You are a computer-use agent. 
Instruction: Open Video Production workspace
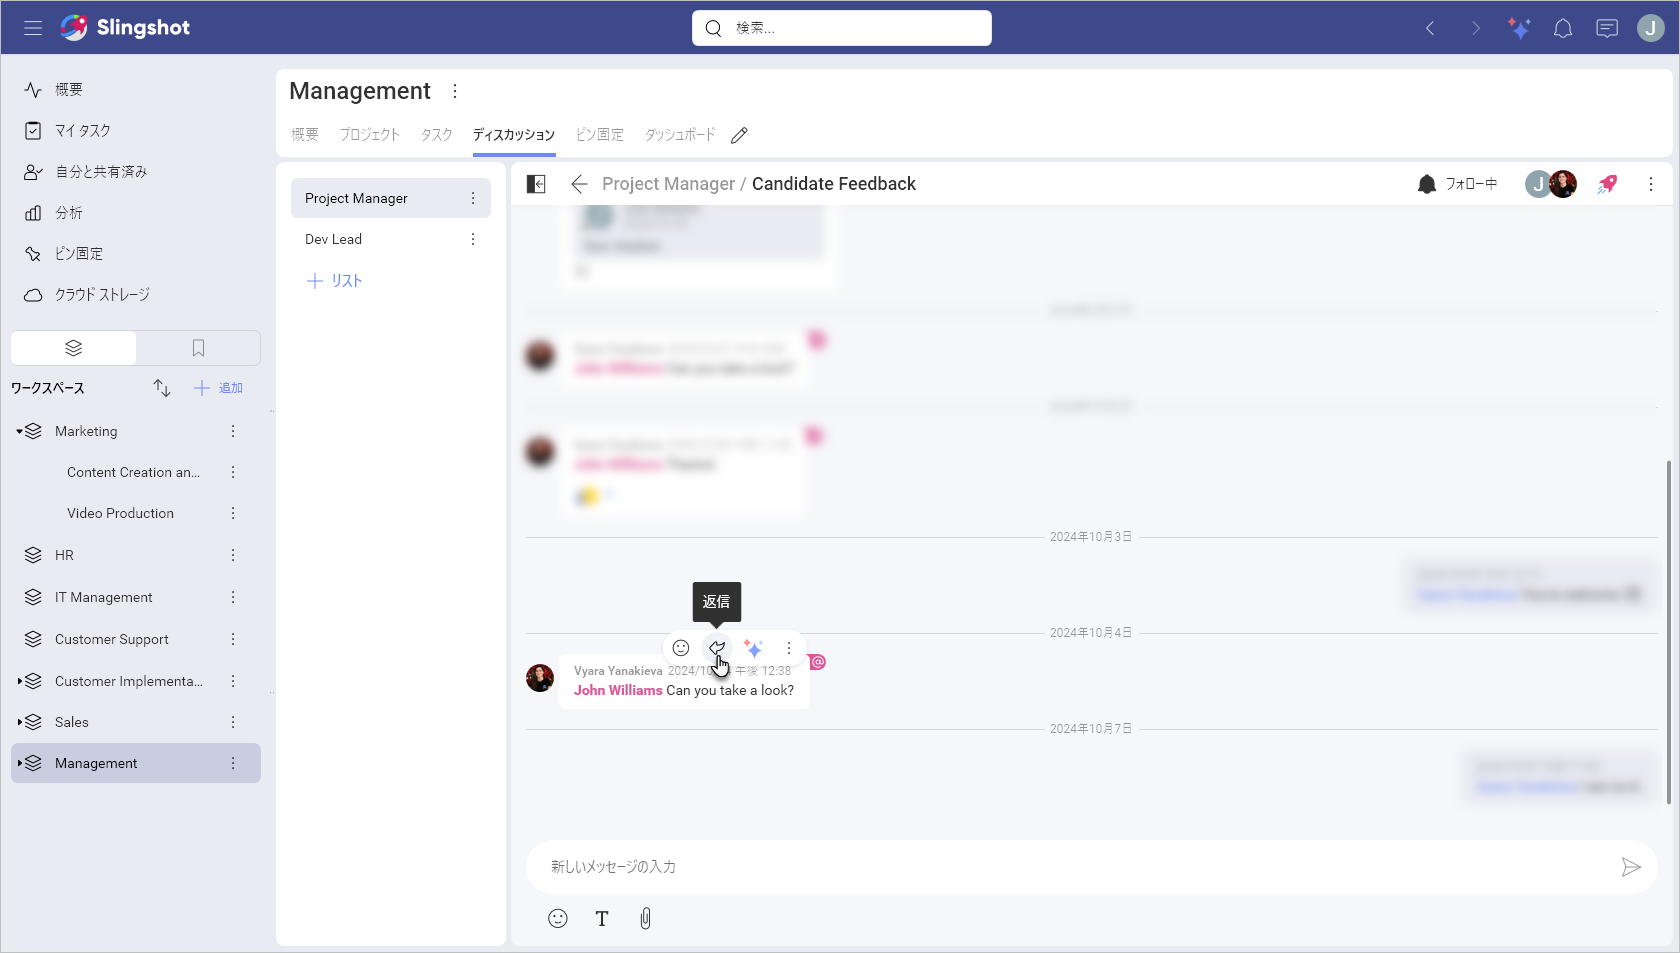pos(120,513)
